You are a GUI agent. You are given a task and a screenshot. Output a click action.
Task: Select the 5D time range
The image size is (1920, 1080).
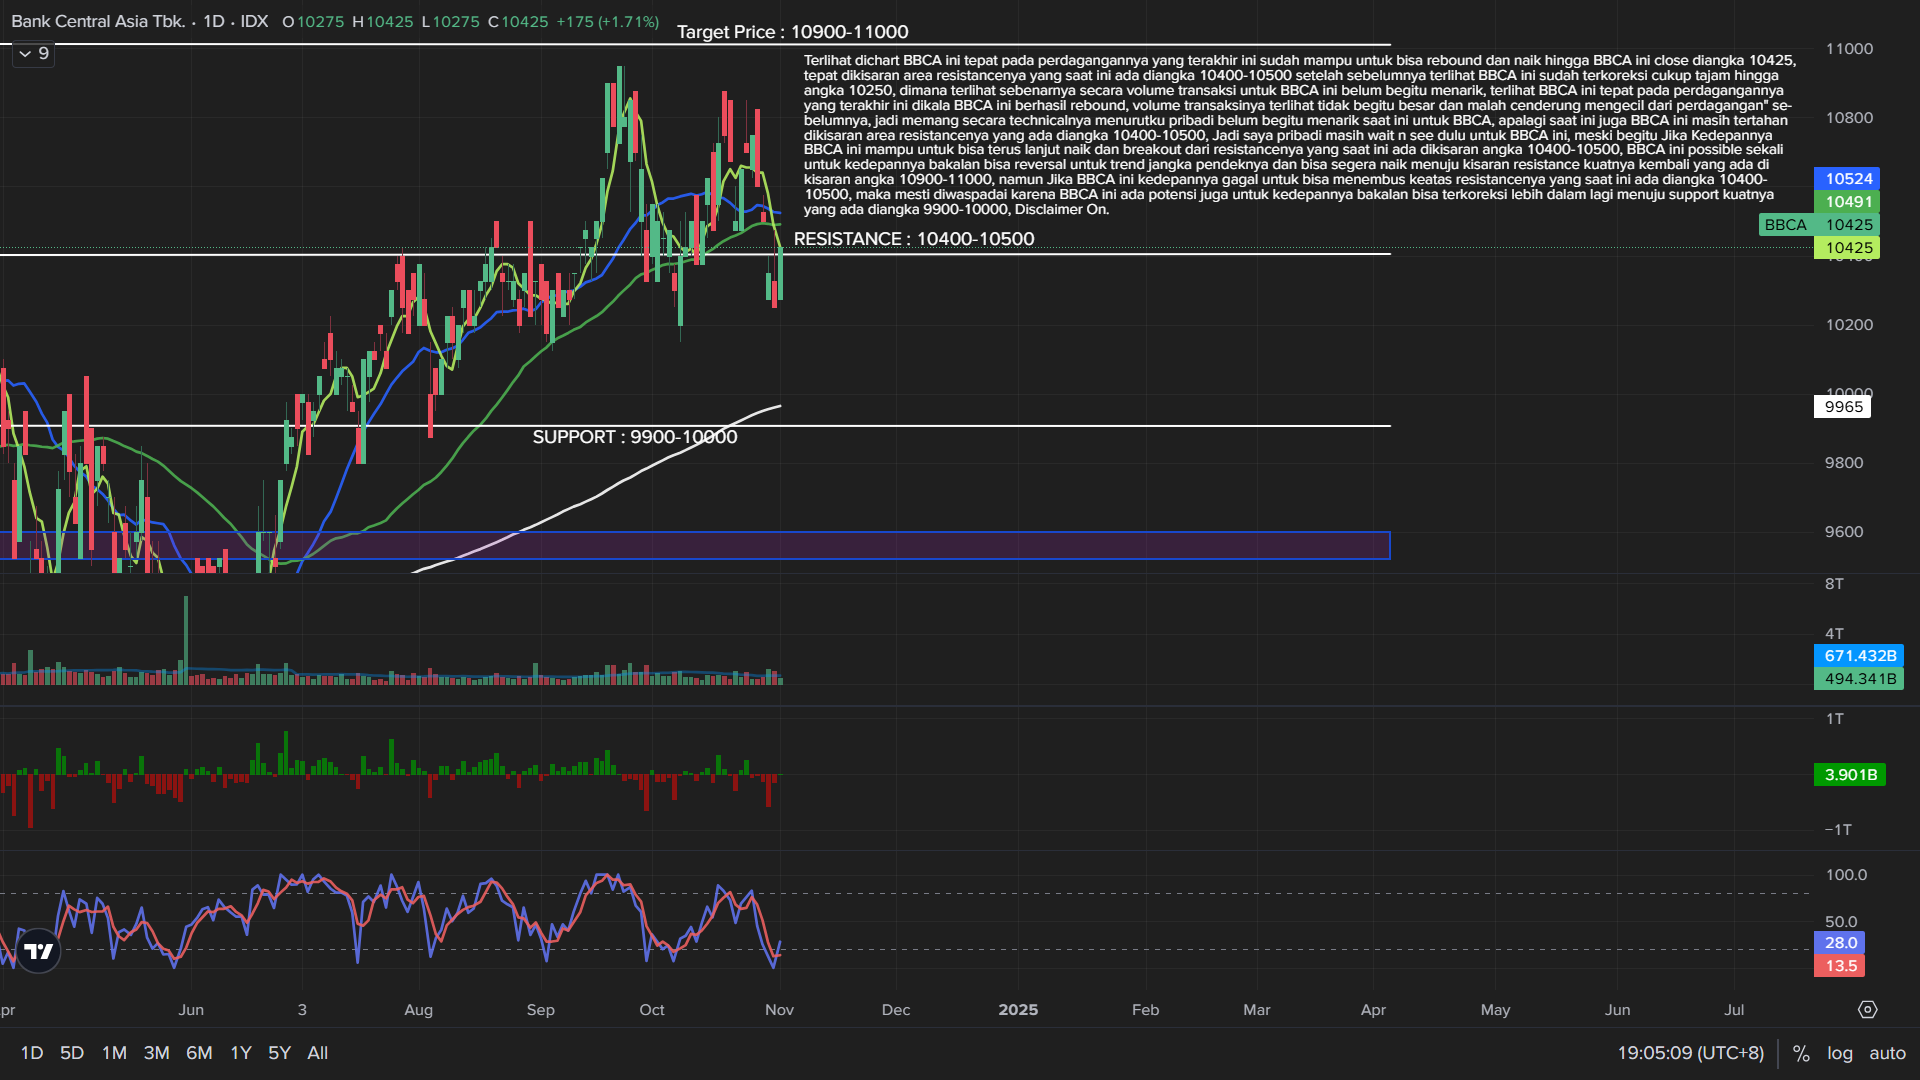[72, 1053]
